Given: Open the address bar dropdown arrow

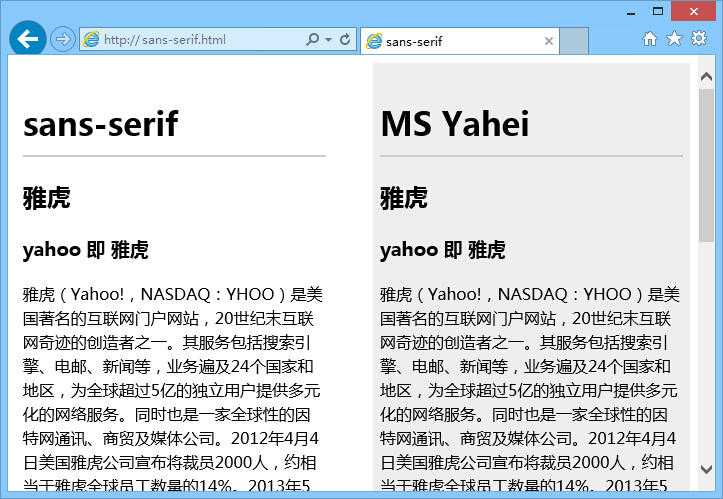Looking at the screenshot, I should pyautogui.click(x=328, y=40).
